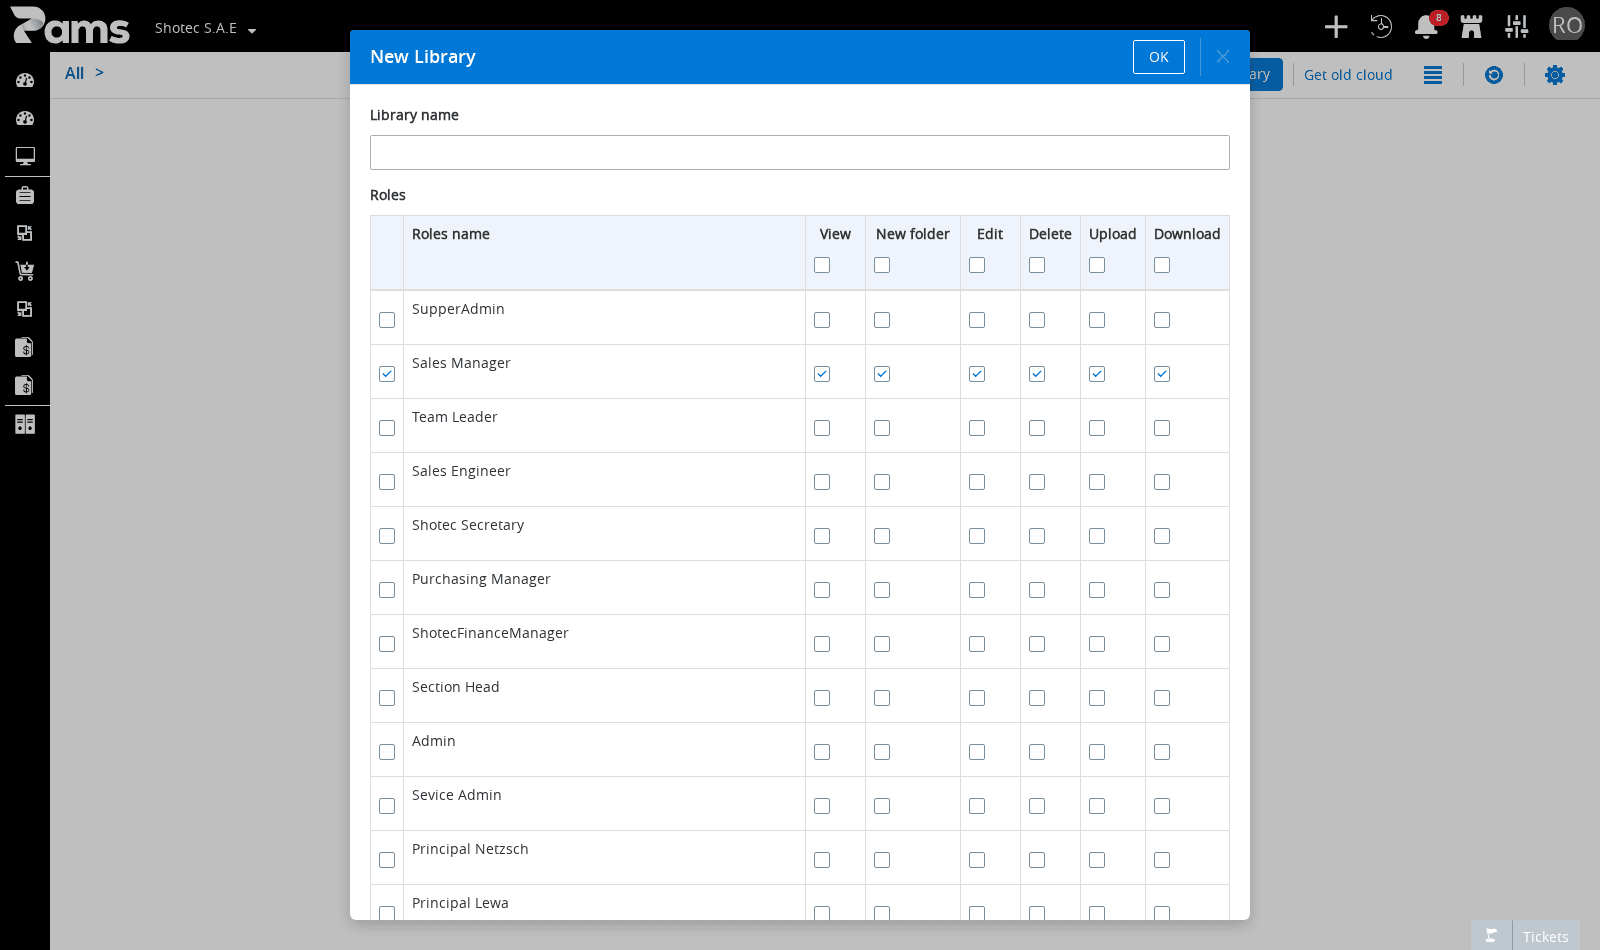Click the castle tower icon in top bar
The image size is (1600, 950).
click(x=1471, y=27)
